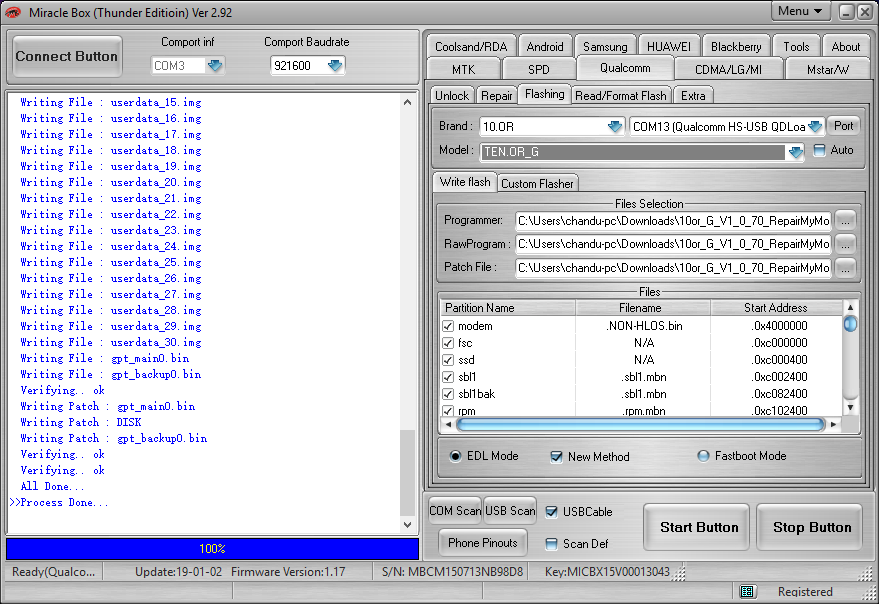Toggle the New Method checkbox
Screen dimensions: 879x604
pos(556,457)
